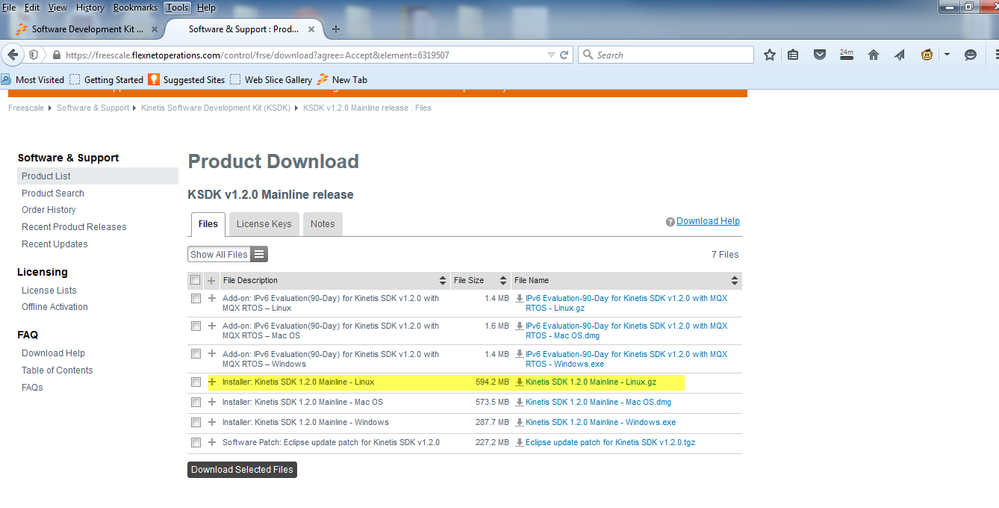The width and height of the screenshot is (999, 508).
Task: Click the list icon on Show All Files
Action: (259, 254)
